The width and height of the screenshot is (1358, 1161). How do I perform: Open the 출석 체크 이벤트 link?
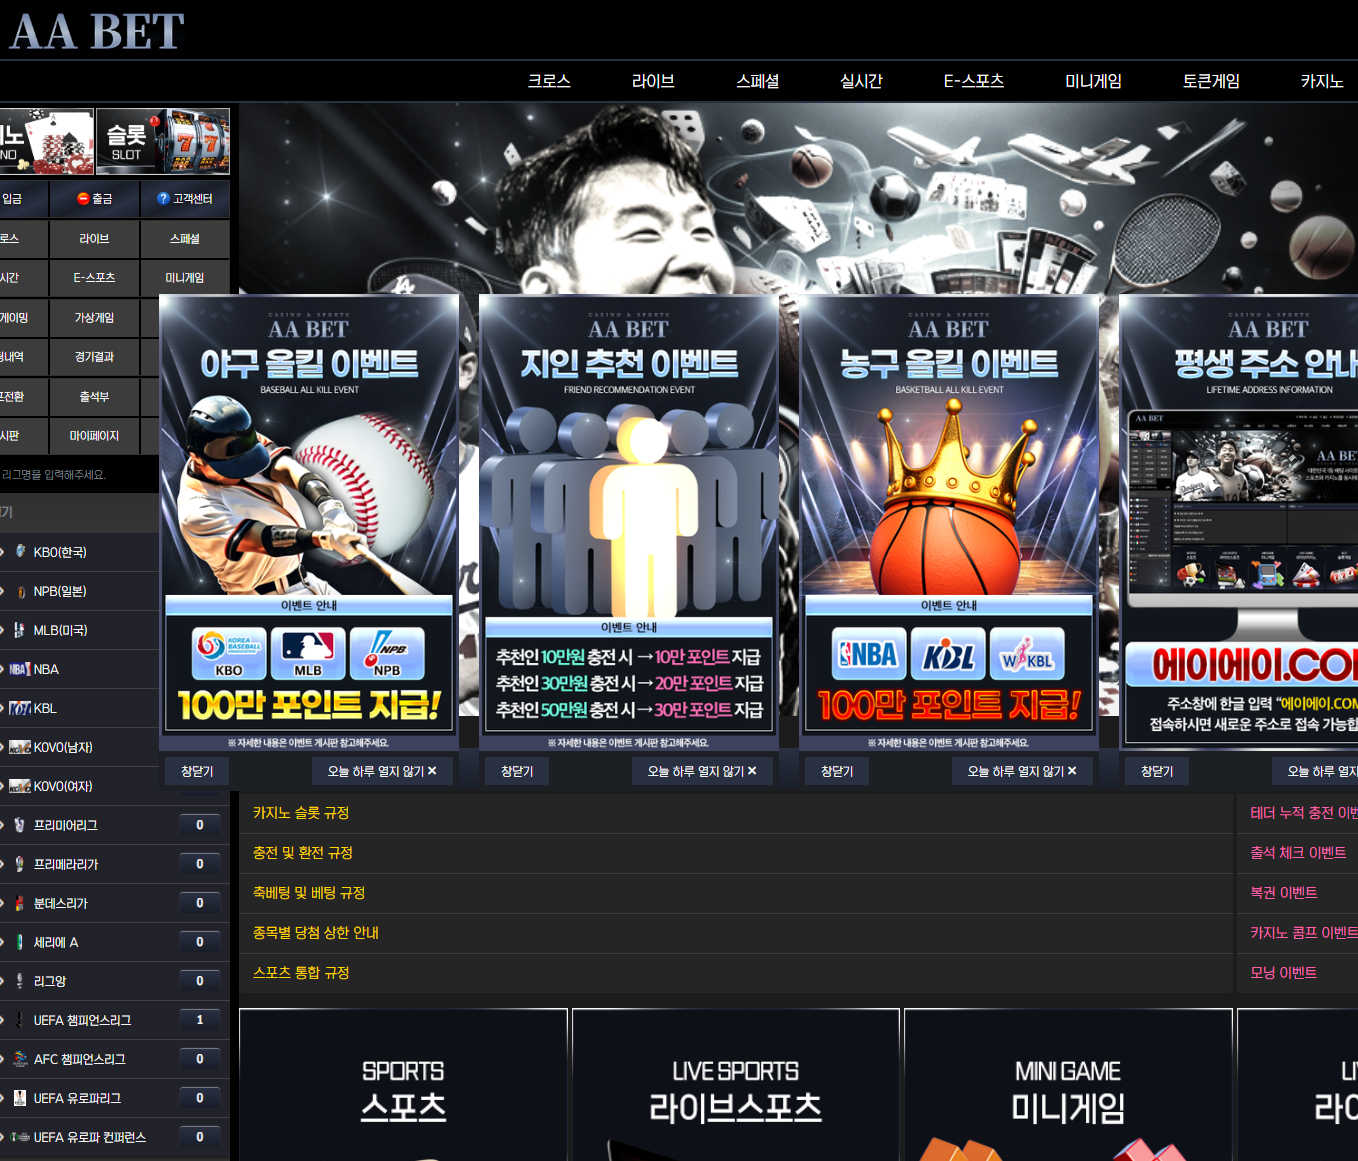[1298, 853]
